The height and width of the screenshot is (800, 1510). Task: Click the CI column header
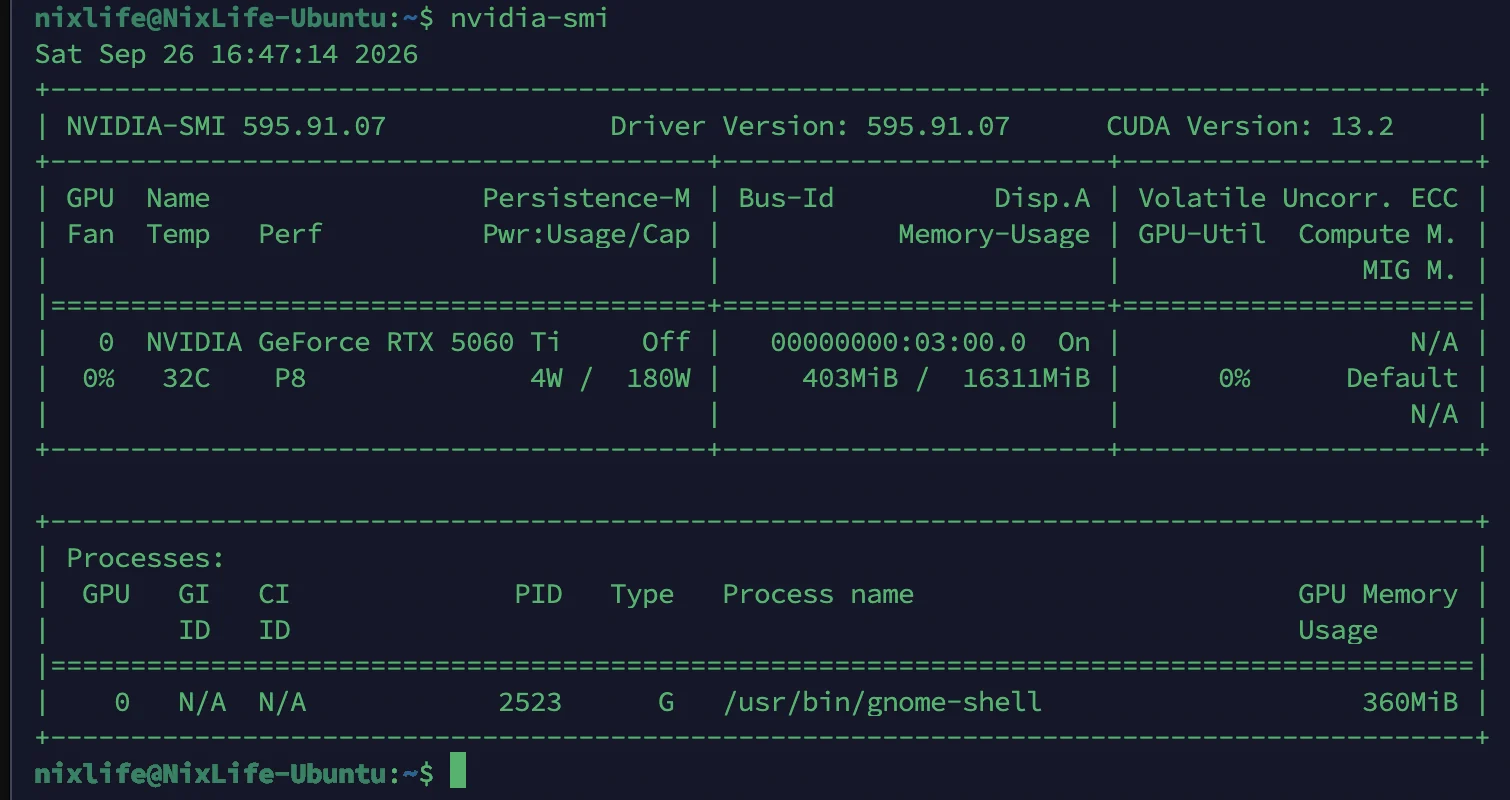274,594
